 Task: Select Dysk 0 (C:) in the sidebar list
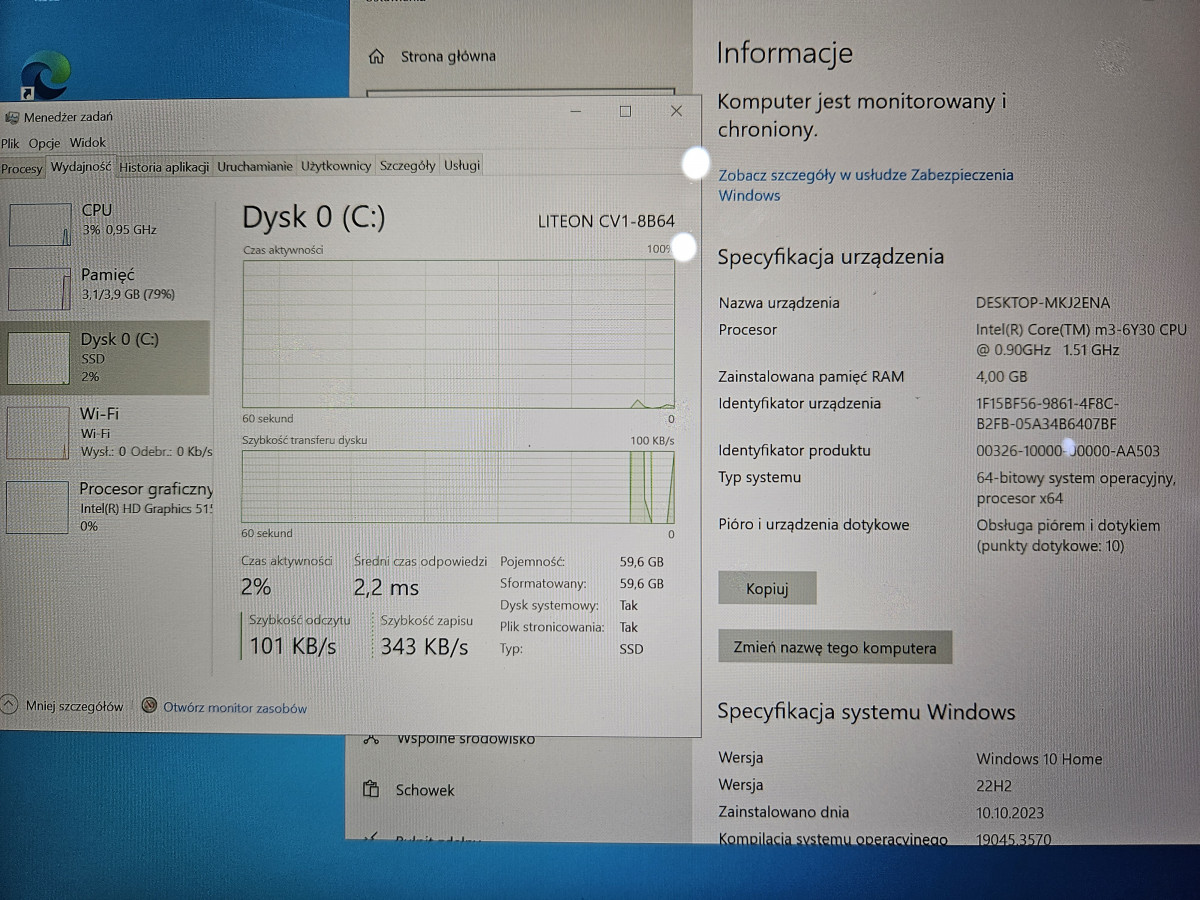106,357
